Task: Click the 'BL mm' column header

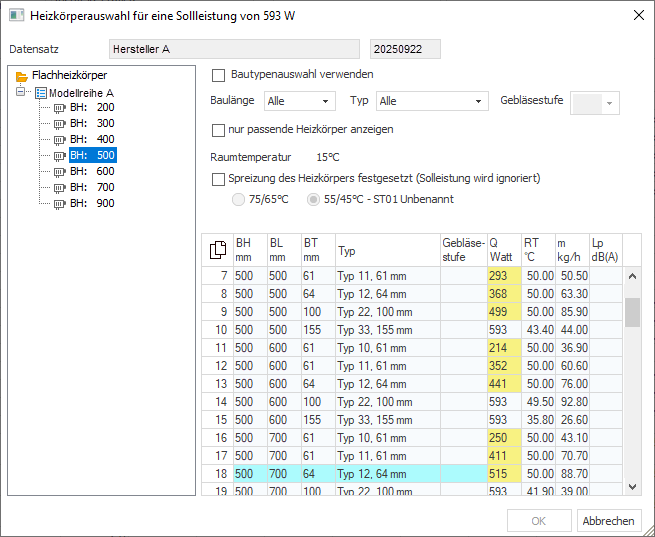Action: coord(284,250)
